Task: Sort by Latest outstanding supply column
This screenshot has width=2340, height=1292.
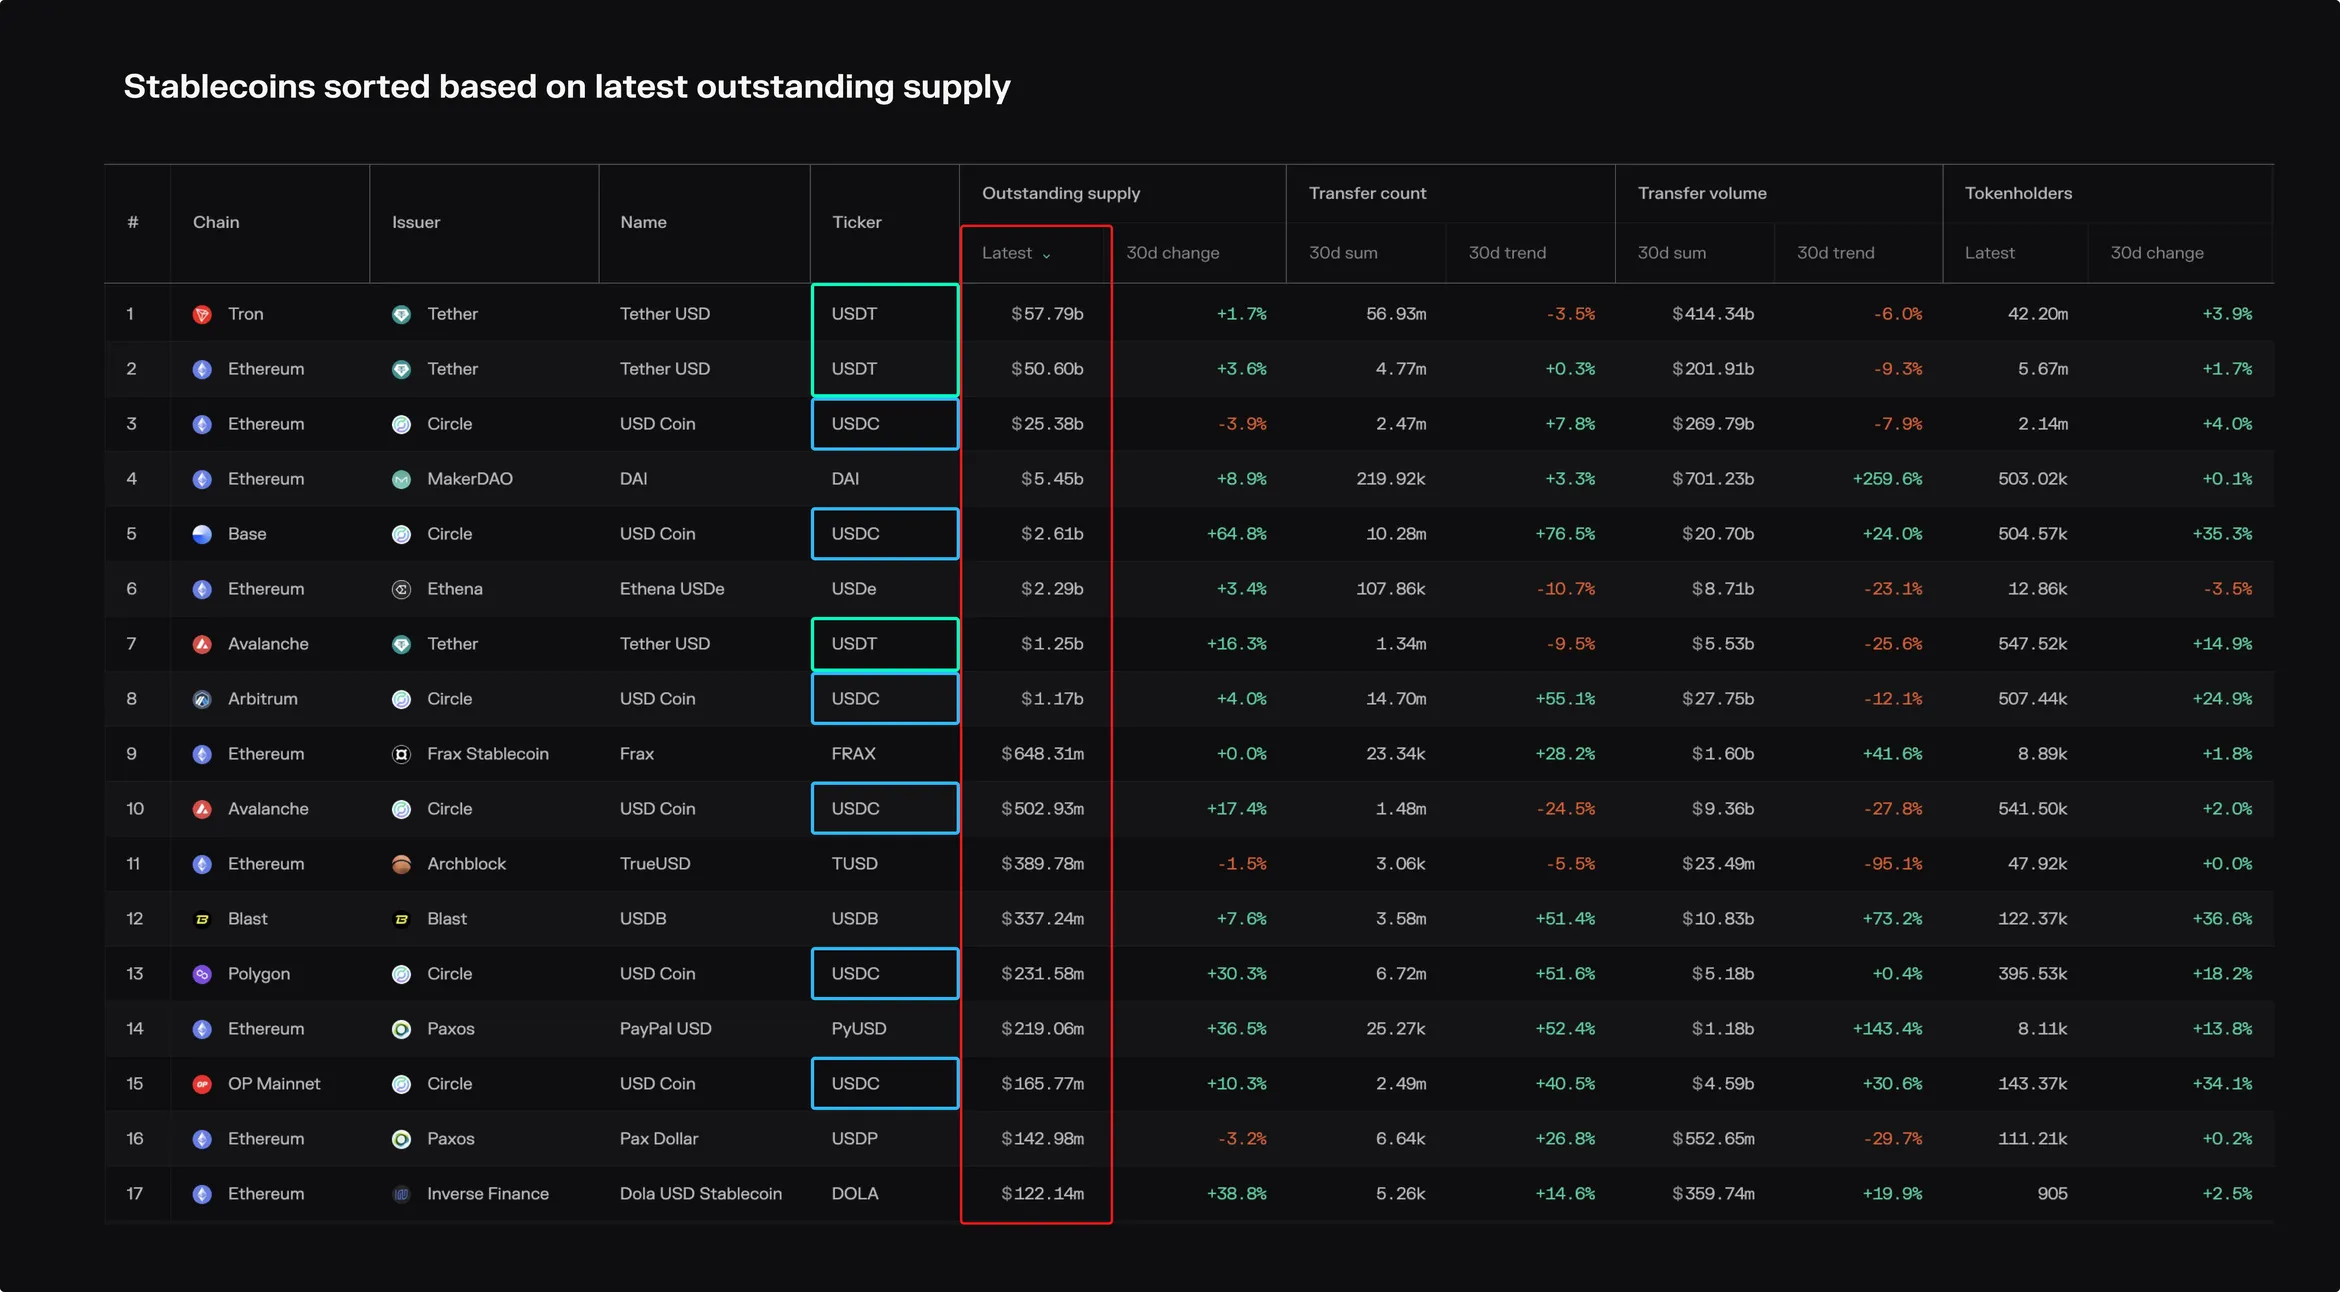Action: coord(1016,253)
